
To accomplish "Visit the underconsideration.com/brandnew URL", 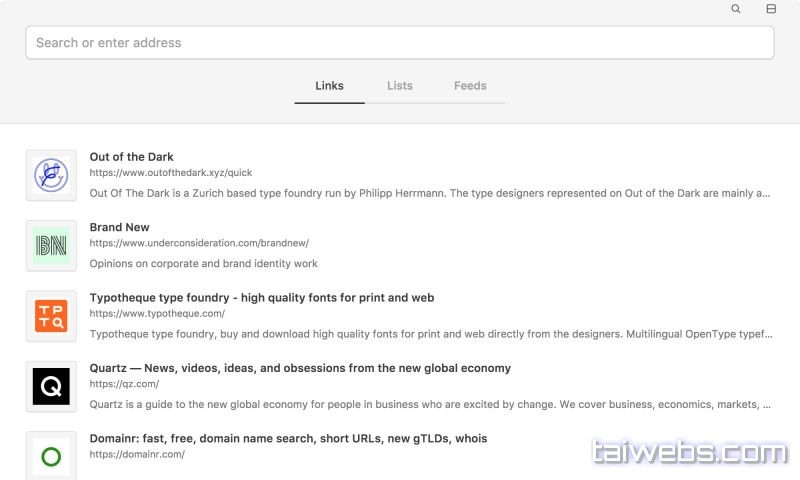I will pyautogui.click(x=199, y=243).
